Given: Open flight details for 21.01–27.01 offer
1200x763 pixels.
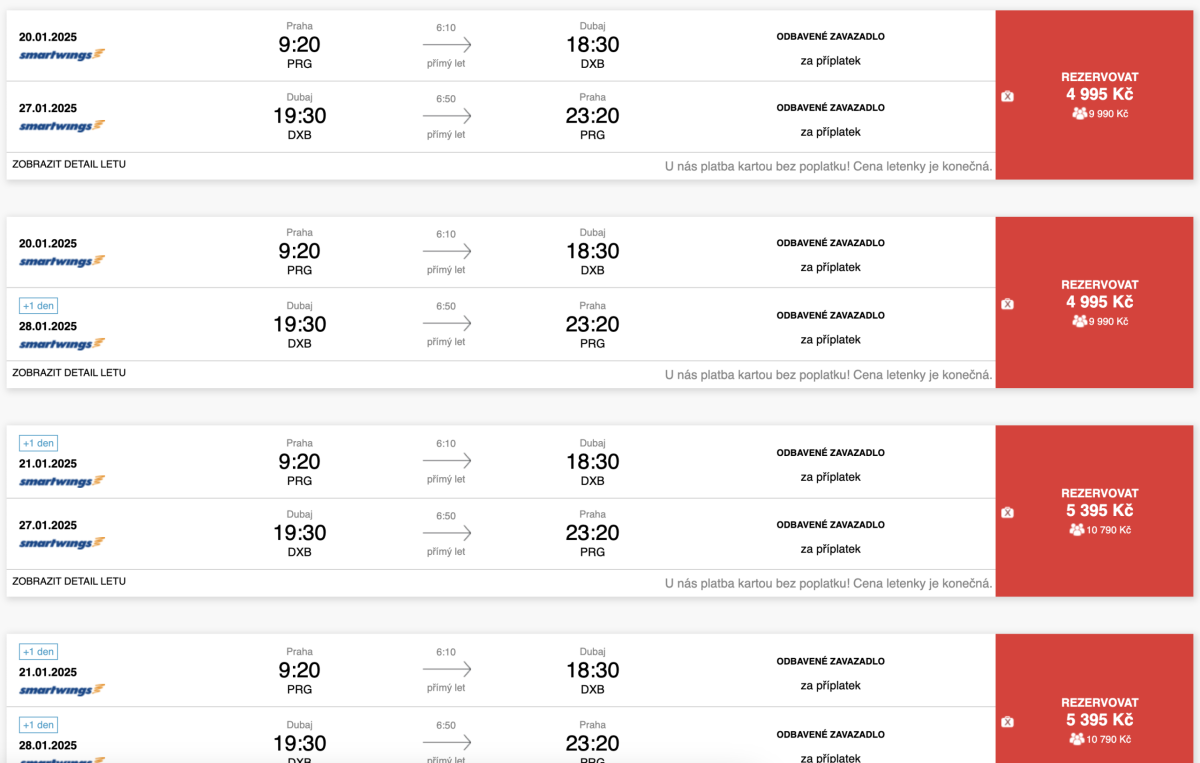Looking at the screenshot, I should (x=69, y=581).
